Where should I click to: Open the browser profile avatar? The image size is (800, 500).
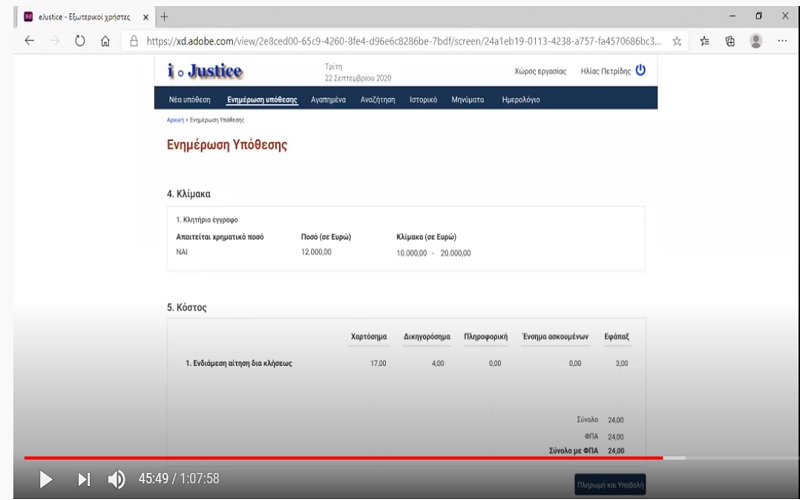756,41
